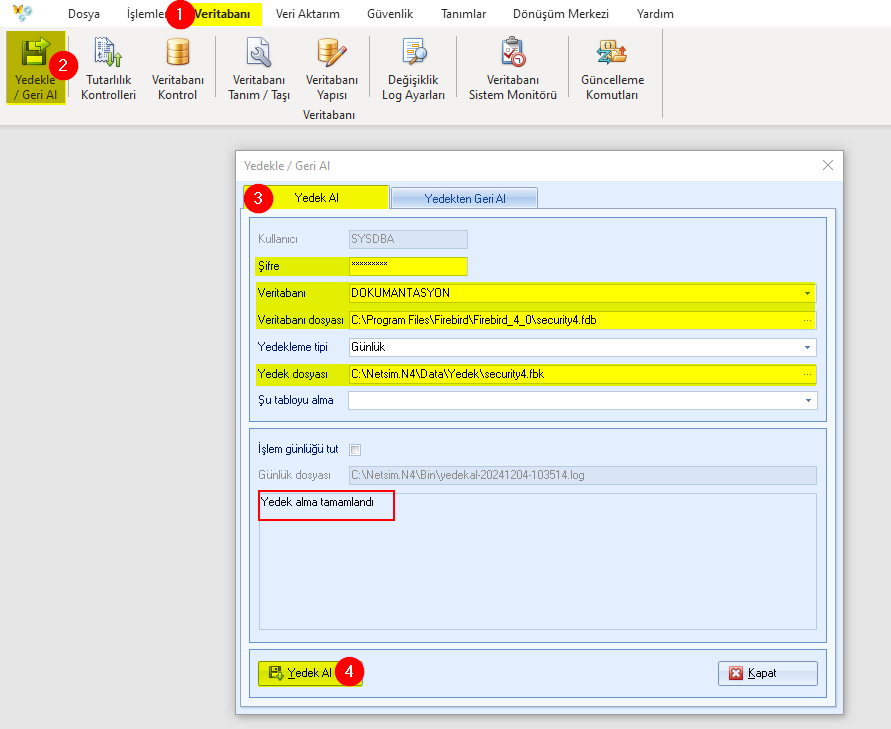Click the Yedek Al button
The image size is (891, 729).
point(309,673)
